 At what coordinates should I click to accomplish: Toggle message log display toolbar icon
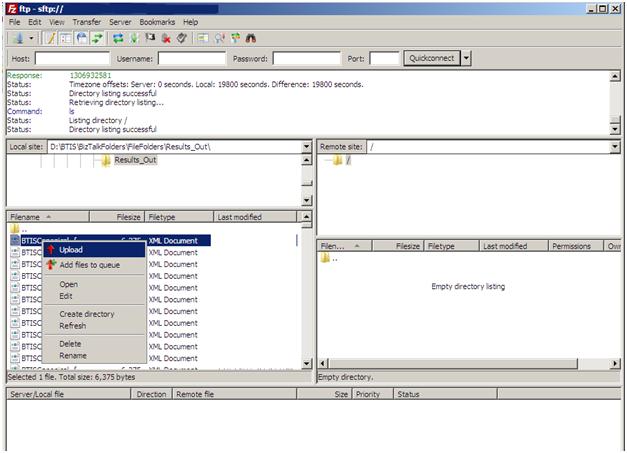click(x=52, y=38)
